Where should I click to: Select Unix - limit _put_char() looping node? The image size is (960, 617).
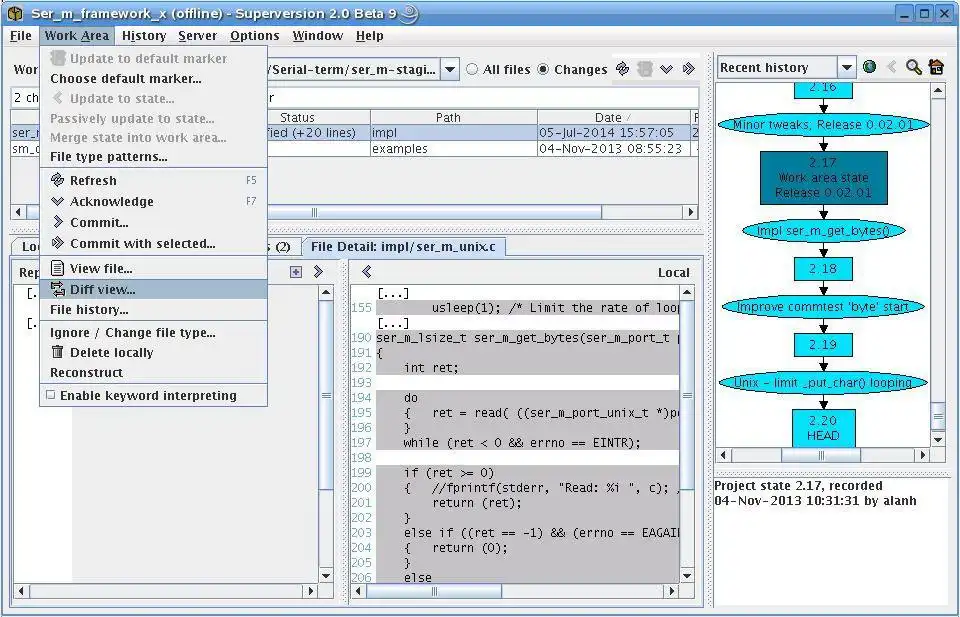823,383
